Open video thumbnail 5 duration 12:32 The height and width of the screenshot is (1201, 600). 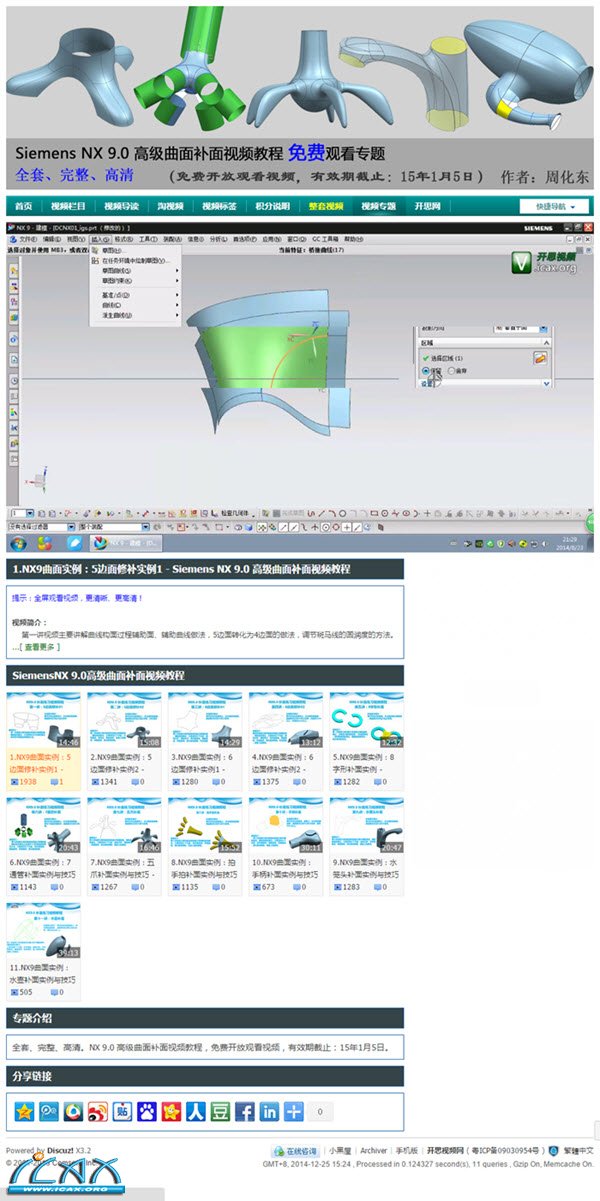[x=366, y=720]
